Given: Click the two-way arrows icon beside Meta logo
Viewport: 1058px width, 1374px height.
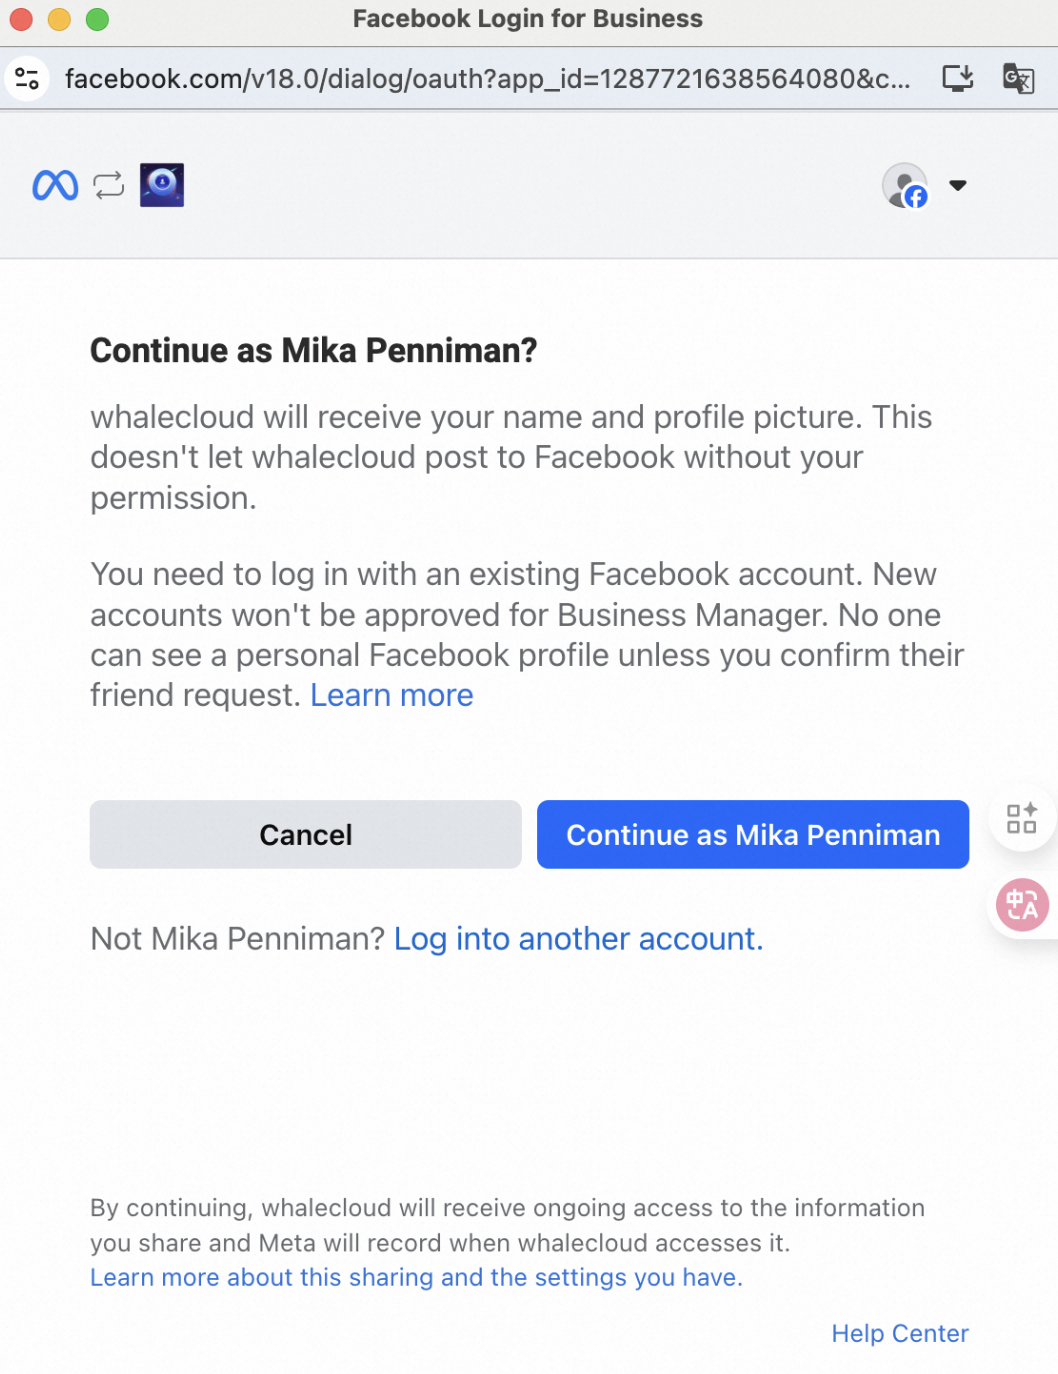Looking at the screenshot, I should click(x=109, y=185).
